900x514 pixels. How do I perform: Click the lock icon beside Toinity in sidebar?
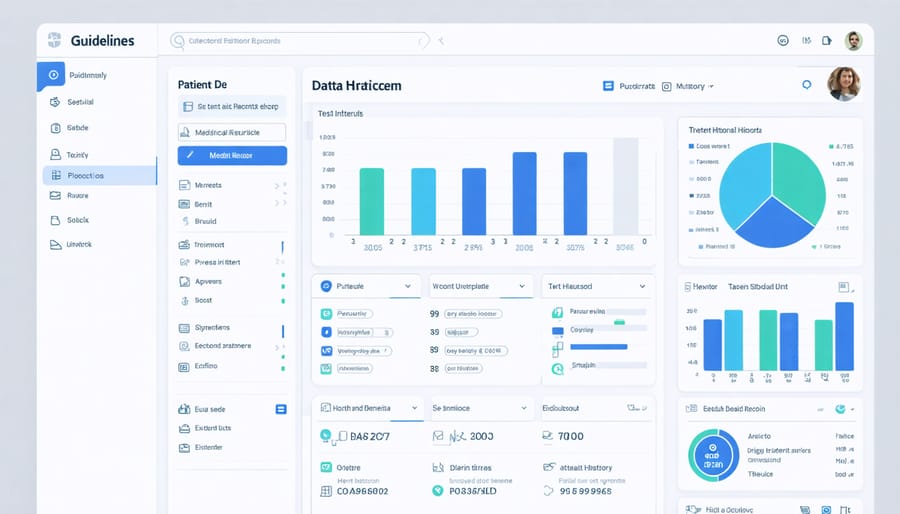[x=56, y=154]
